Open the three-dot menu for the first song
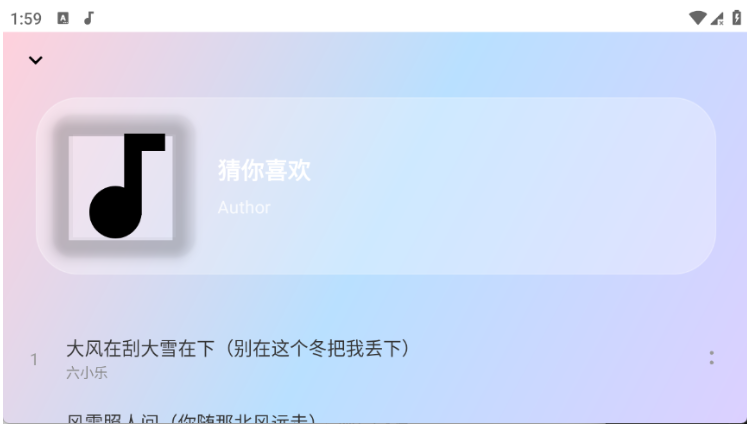 tap(711, 358)
